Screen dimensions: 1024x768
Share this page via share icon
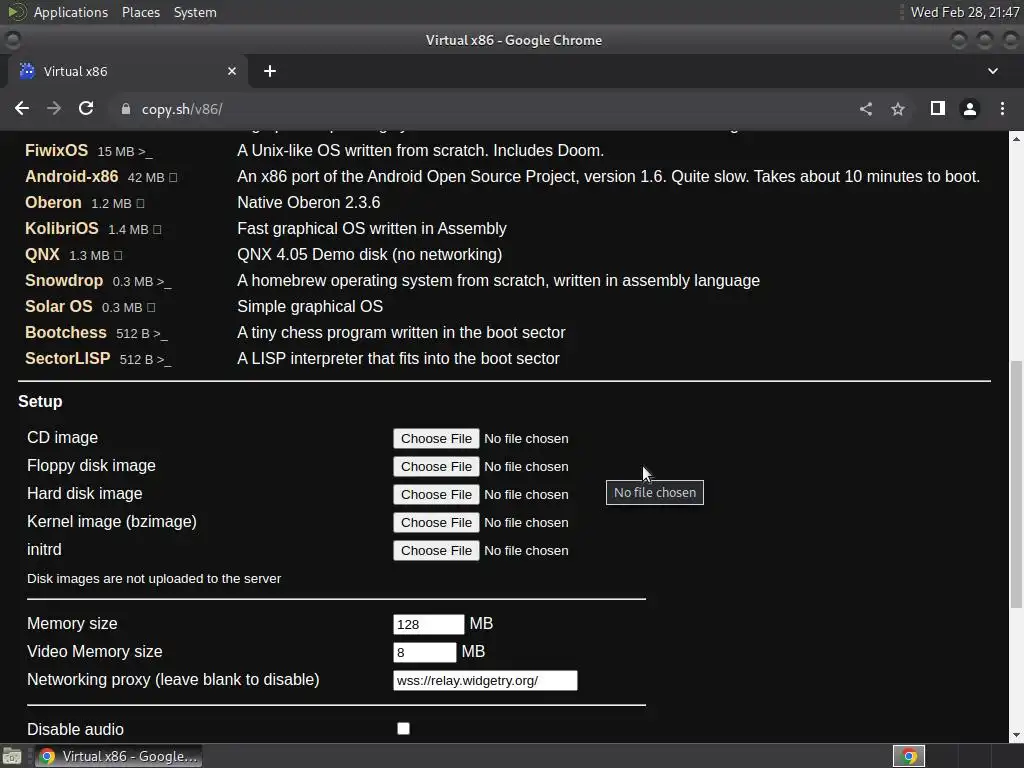(x=866, y=109)
